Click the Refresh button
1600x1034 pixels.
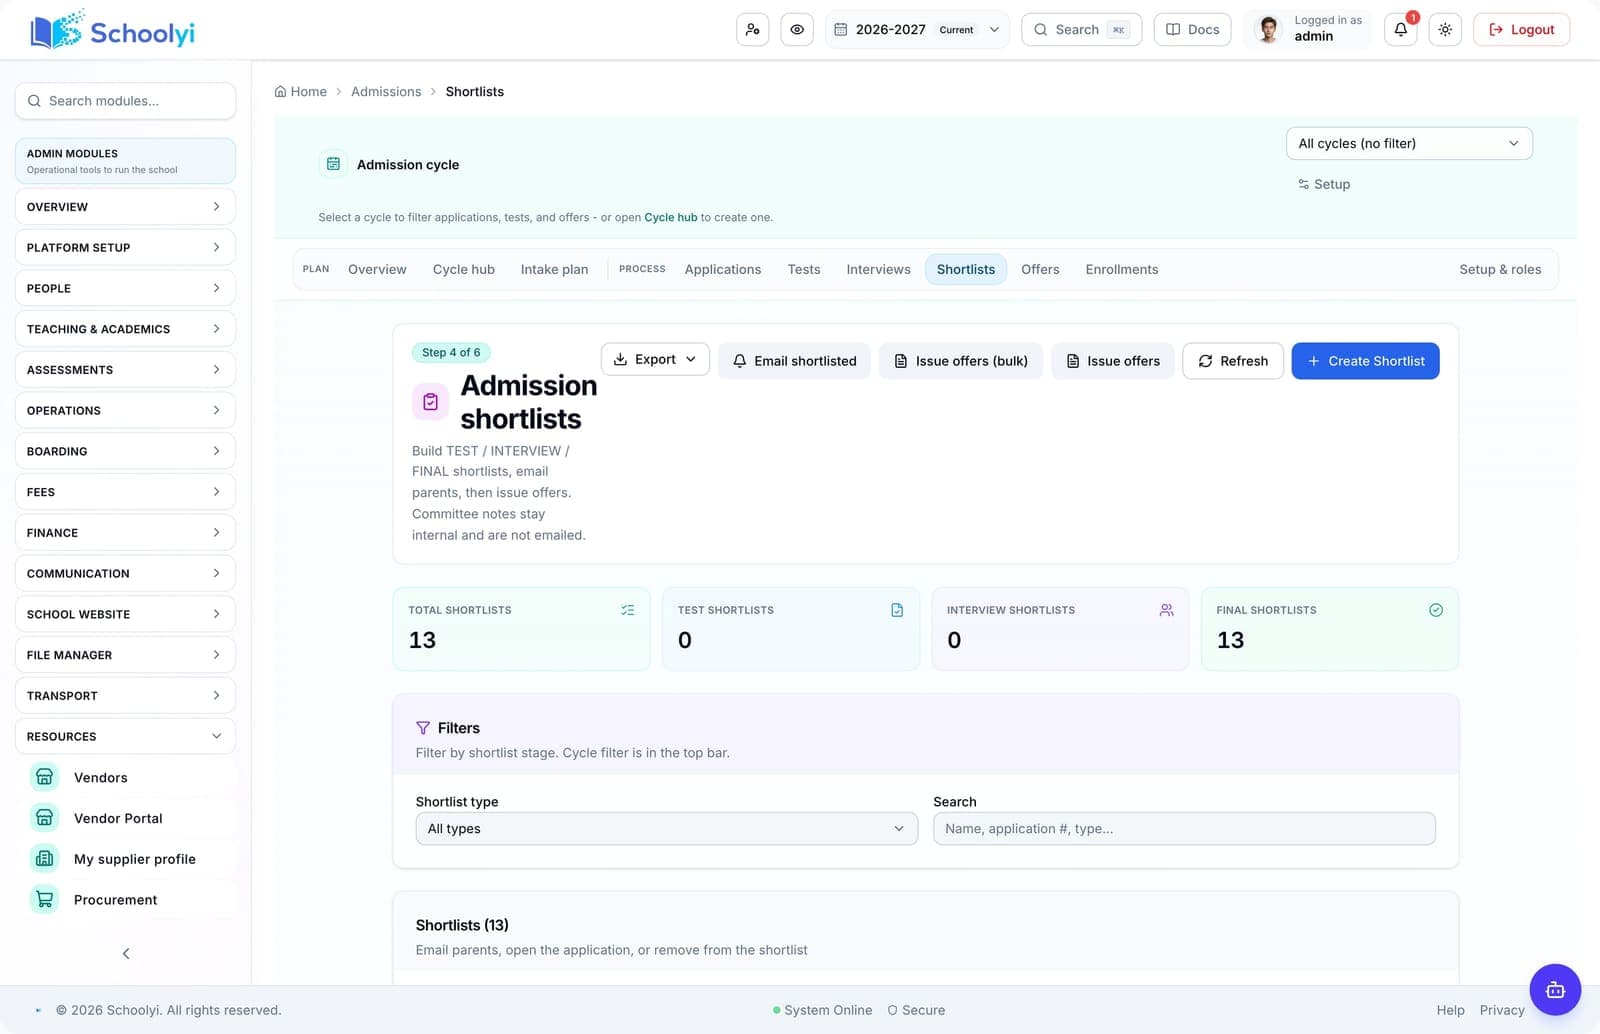tap(1233, 361)
